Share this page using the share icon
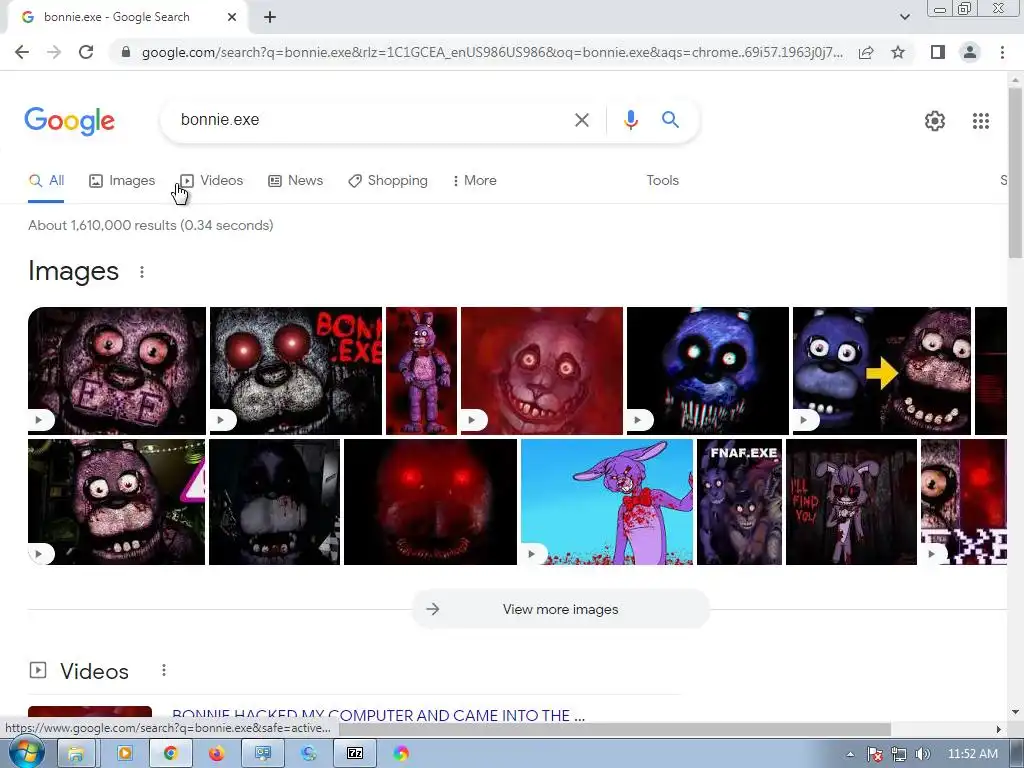1024x768 pixels. click(x=866, y=52)
